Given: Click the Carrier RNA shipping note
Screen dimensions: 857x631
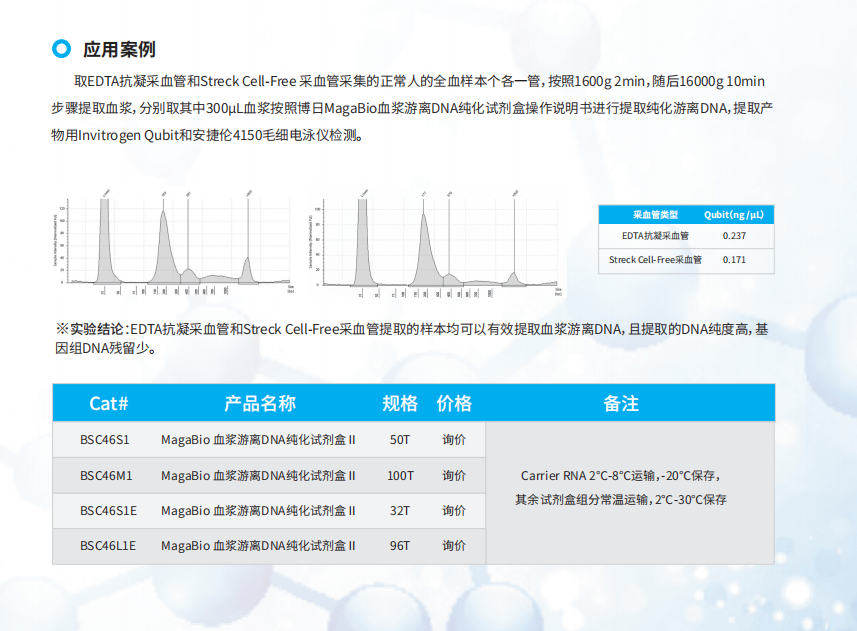Looking at the screenshot, I should point(620,476).
